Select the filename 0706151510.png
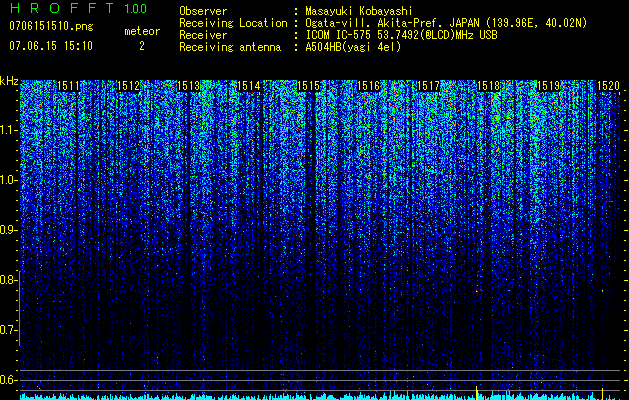The image size is (629, 400). (x=51, y=27)
